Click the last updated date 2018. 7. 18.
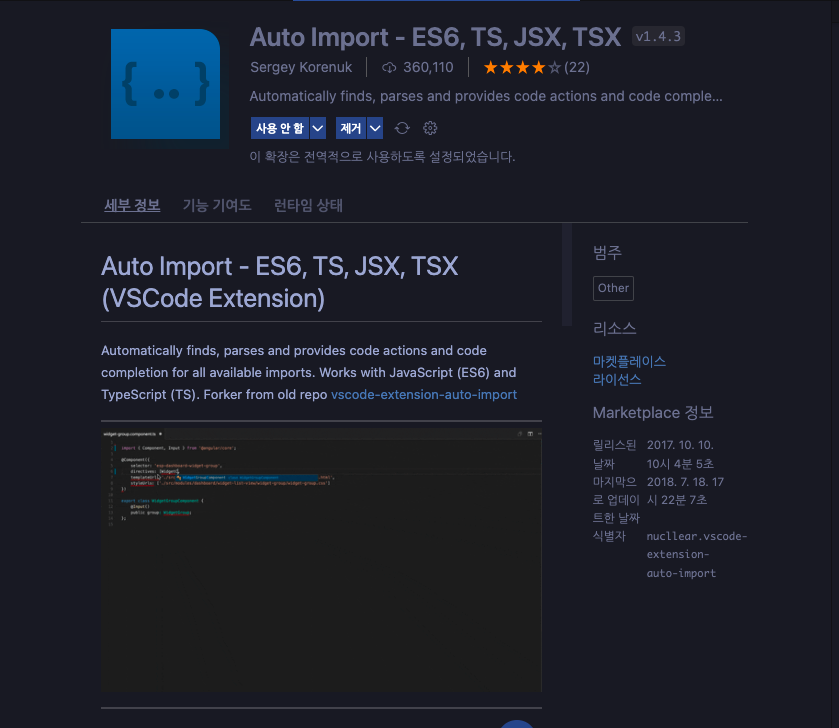 pos(685,491)
